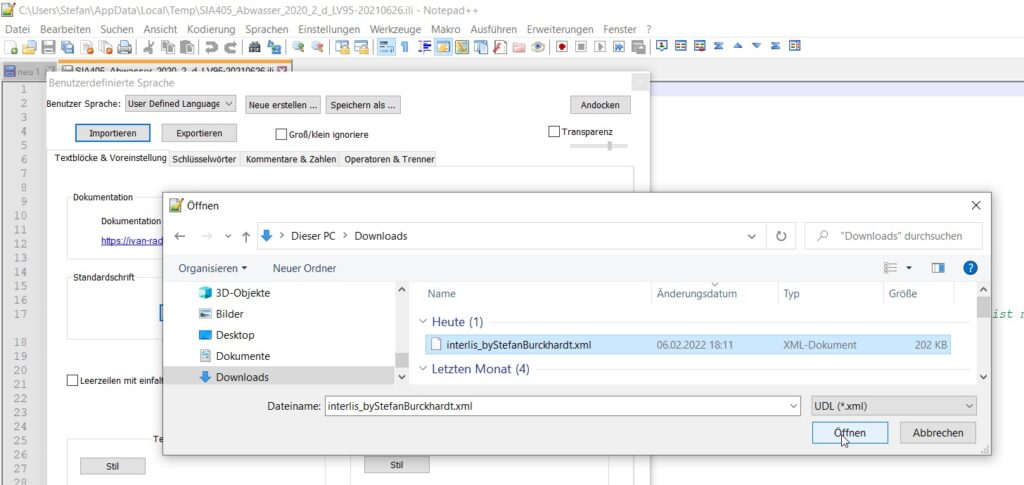The image size is (1024, 485).
Task: Click the Monitoring eye icon
Action: (538, 46)
